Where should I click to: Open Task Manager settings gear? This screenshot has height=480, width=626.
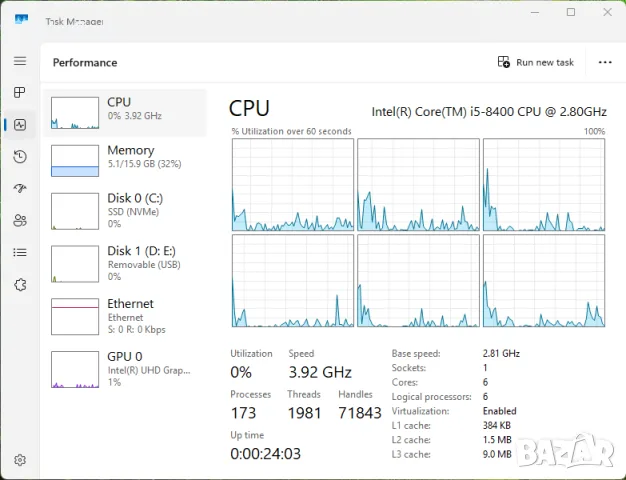pyautogui.click(x=20, y=460)
